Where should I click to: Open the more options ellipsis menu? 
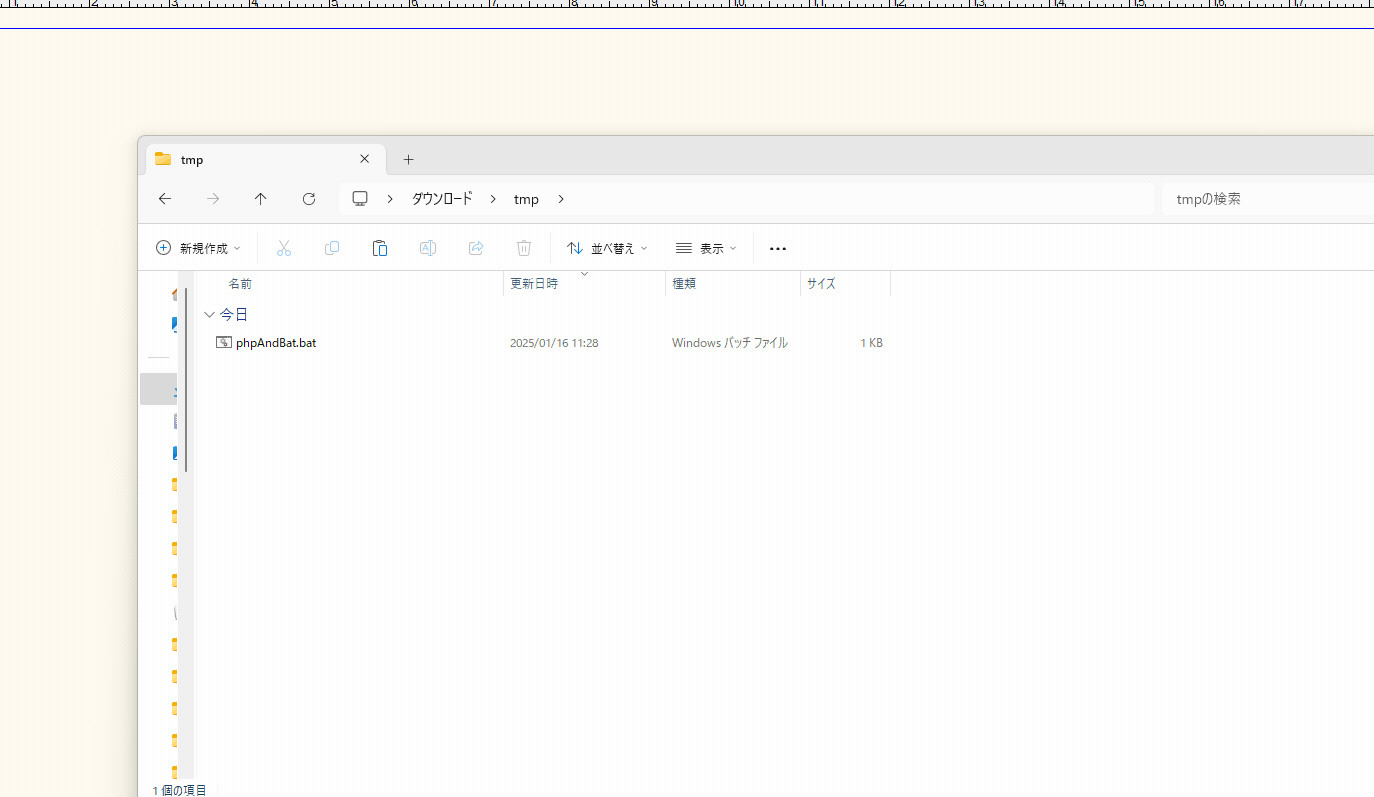pos(778,248)
